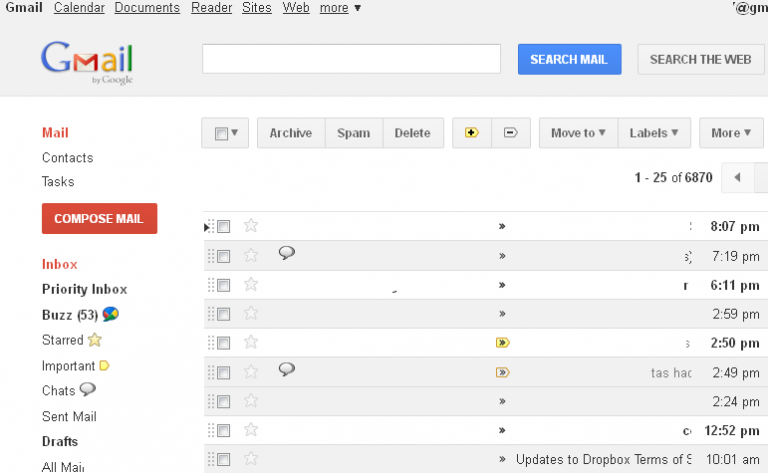Open Documents from top bar

[x=147, y=8]
